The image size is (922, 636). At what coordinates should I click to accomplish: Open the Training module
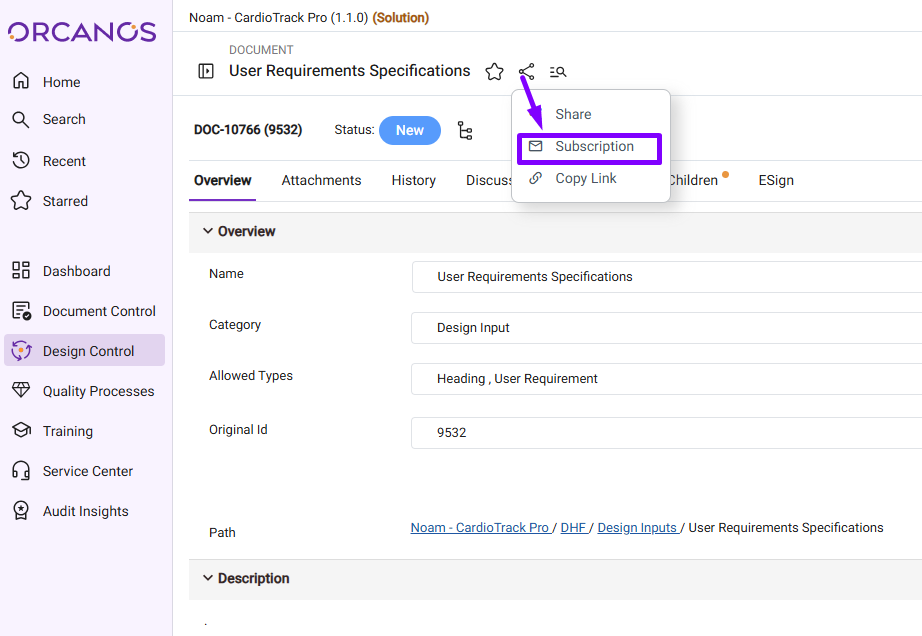(67, 431)
